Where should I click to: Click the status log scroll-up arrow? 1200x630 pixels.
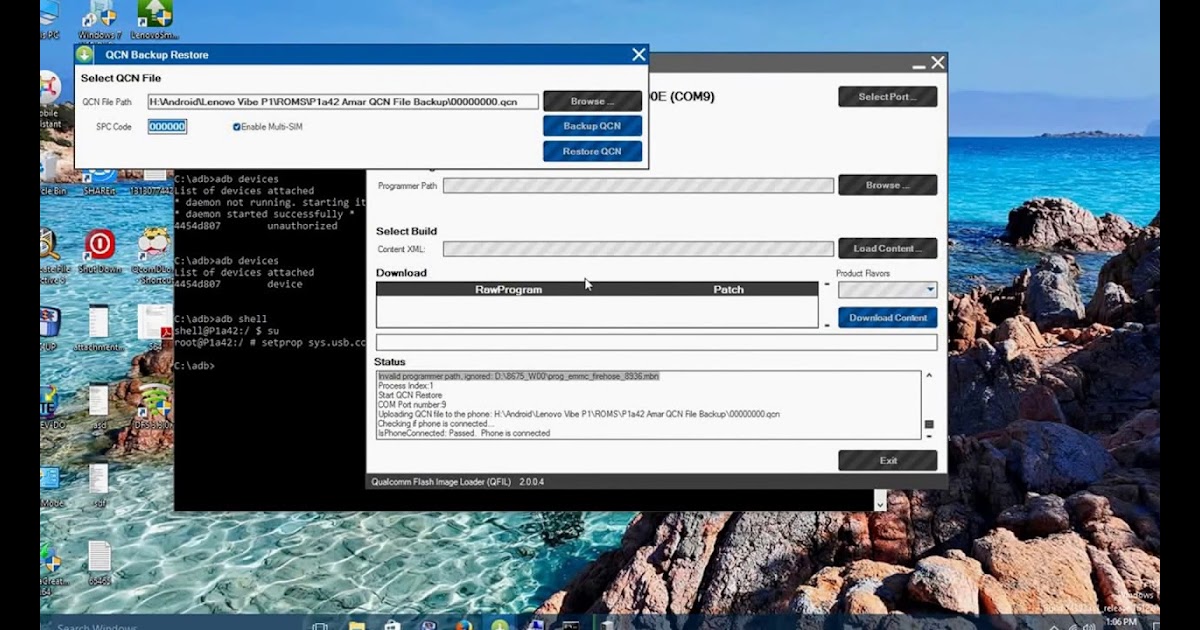tap(929, 376)
